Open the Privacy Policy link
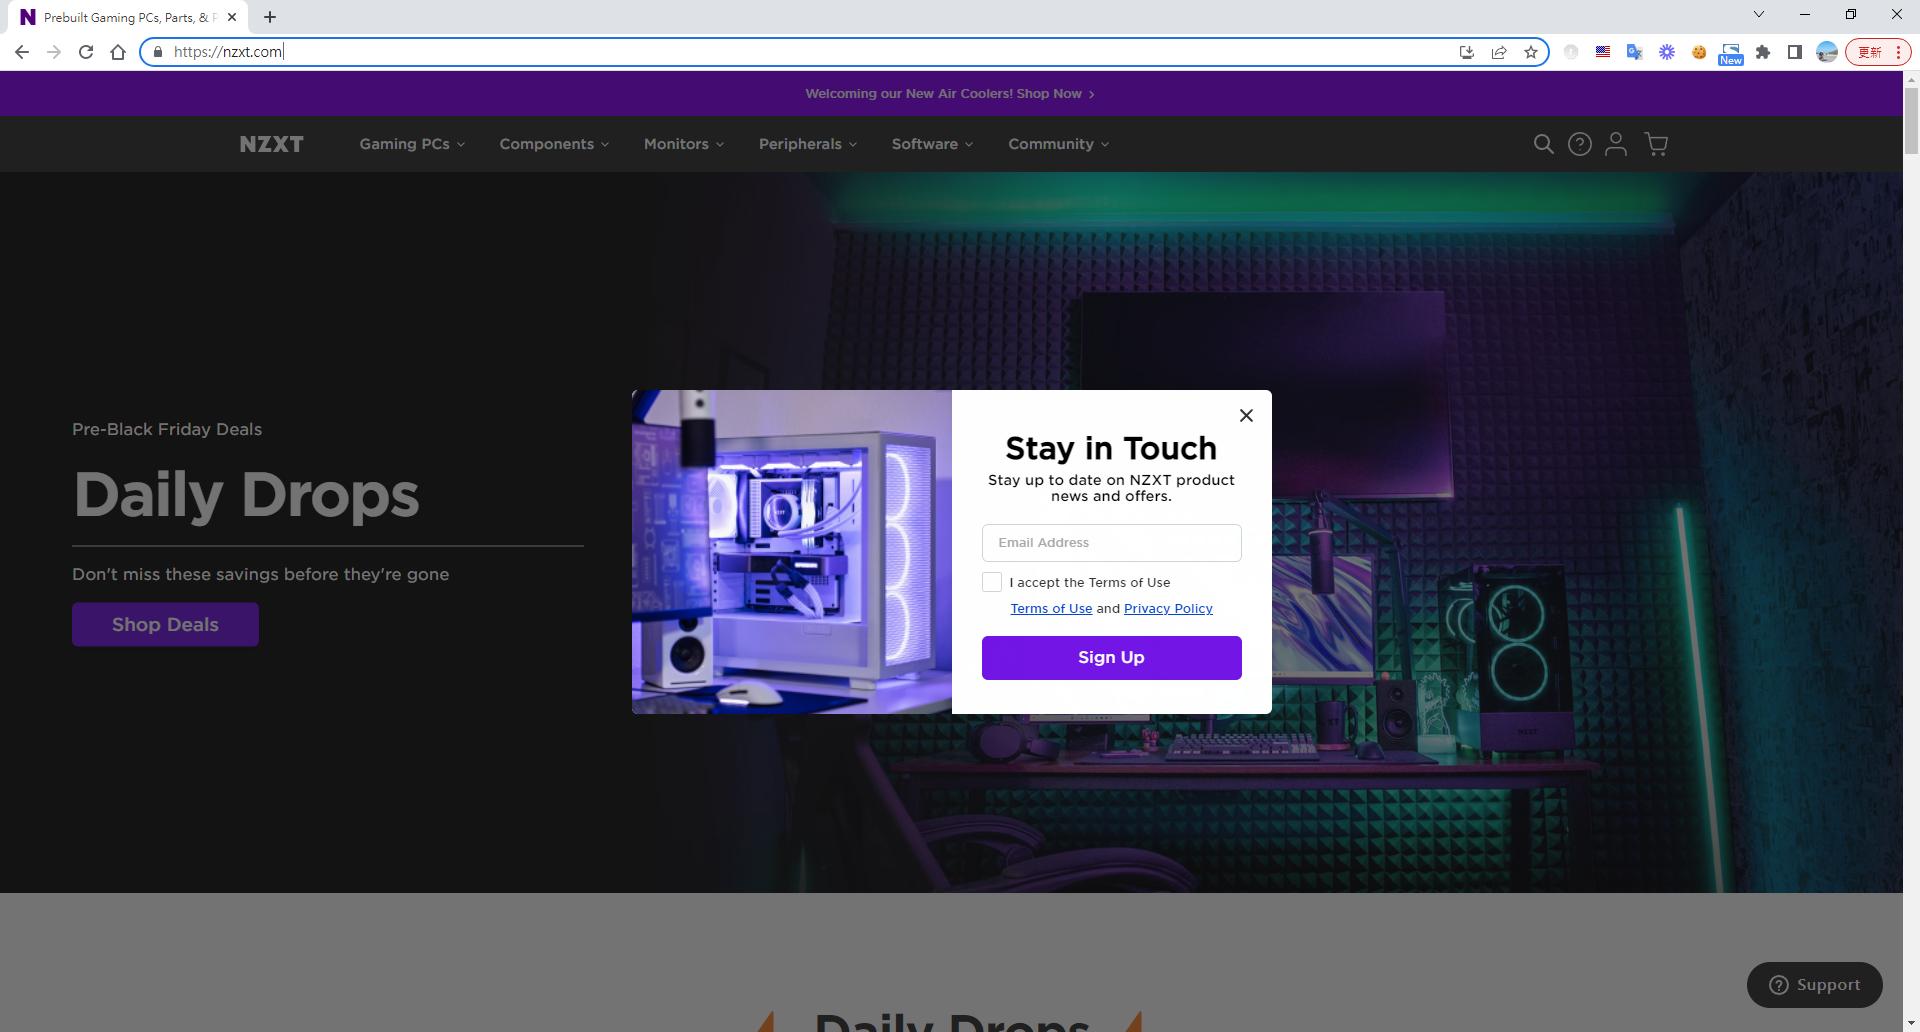 pyautogui.click(x=1167, y=608)
